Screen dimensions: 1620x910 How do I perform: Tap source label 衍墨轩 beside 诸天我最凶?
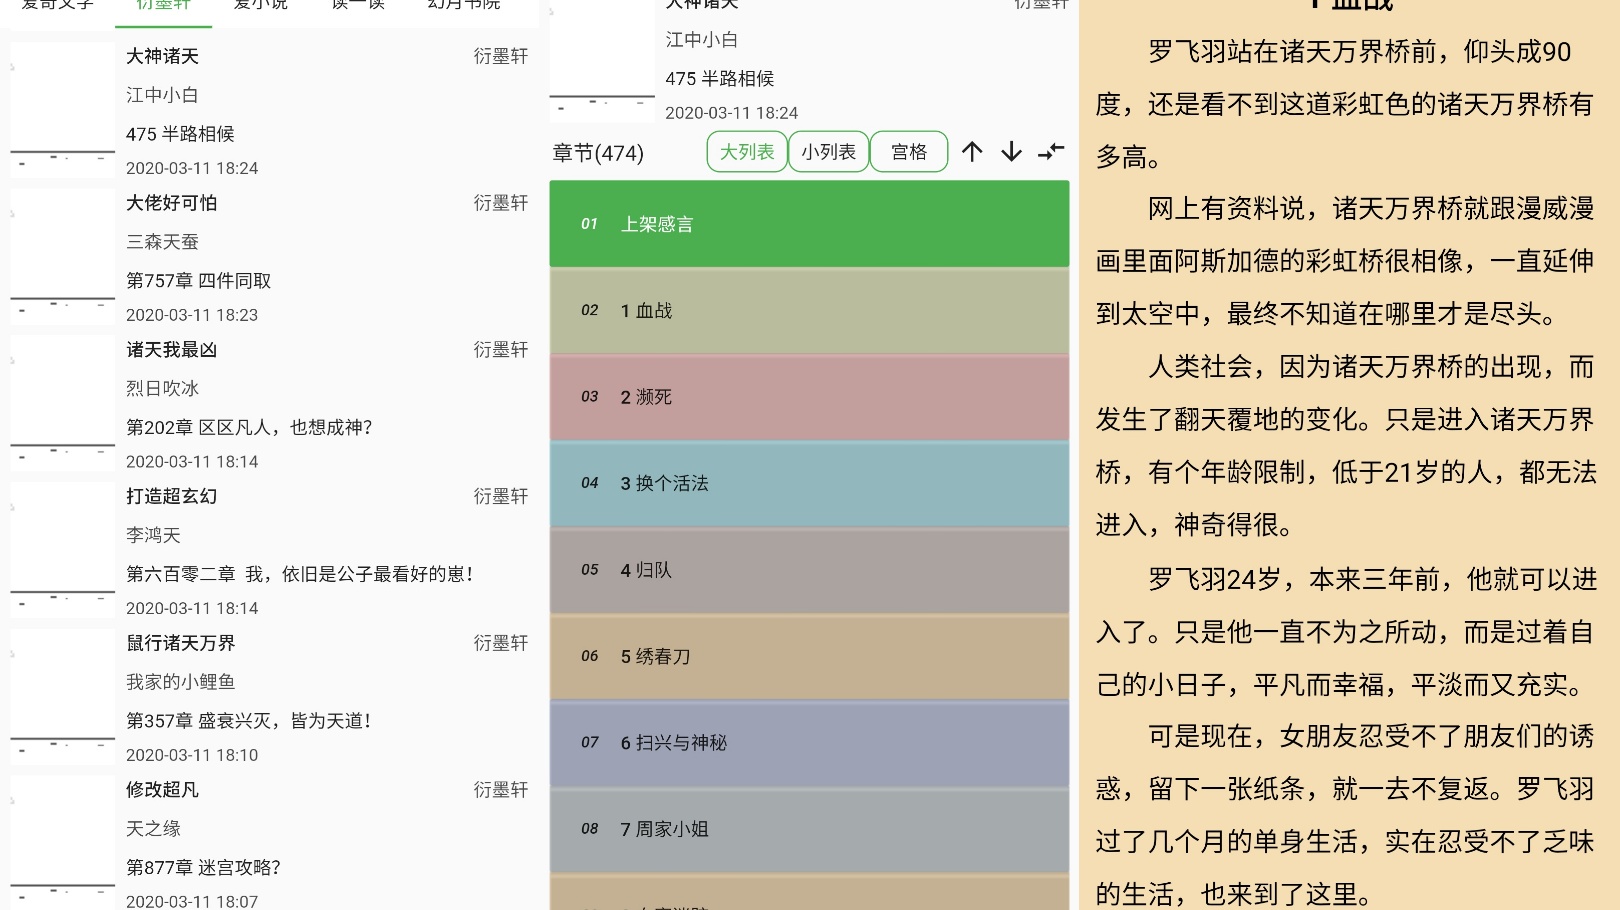[501, 350]
